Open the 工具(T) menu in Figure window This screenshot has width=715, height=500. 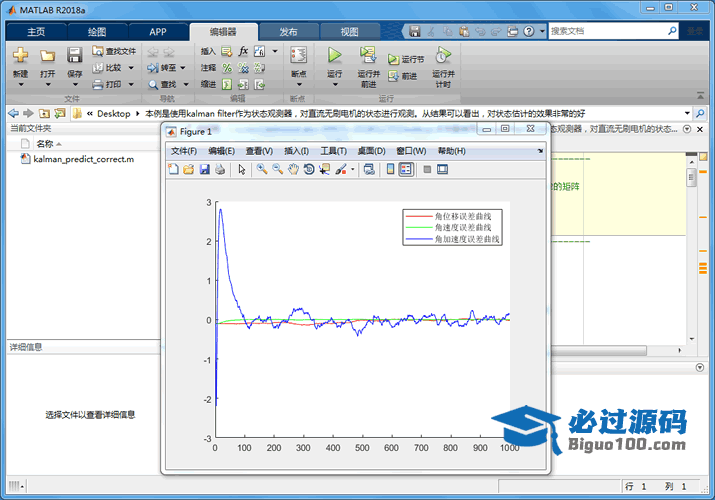[x=333, y=151]
